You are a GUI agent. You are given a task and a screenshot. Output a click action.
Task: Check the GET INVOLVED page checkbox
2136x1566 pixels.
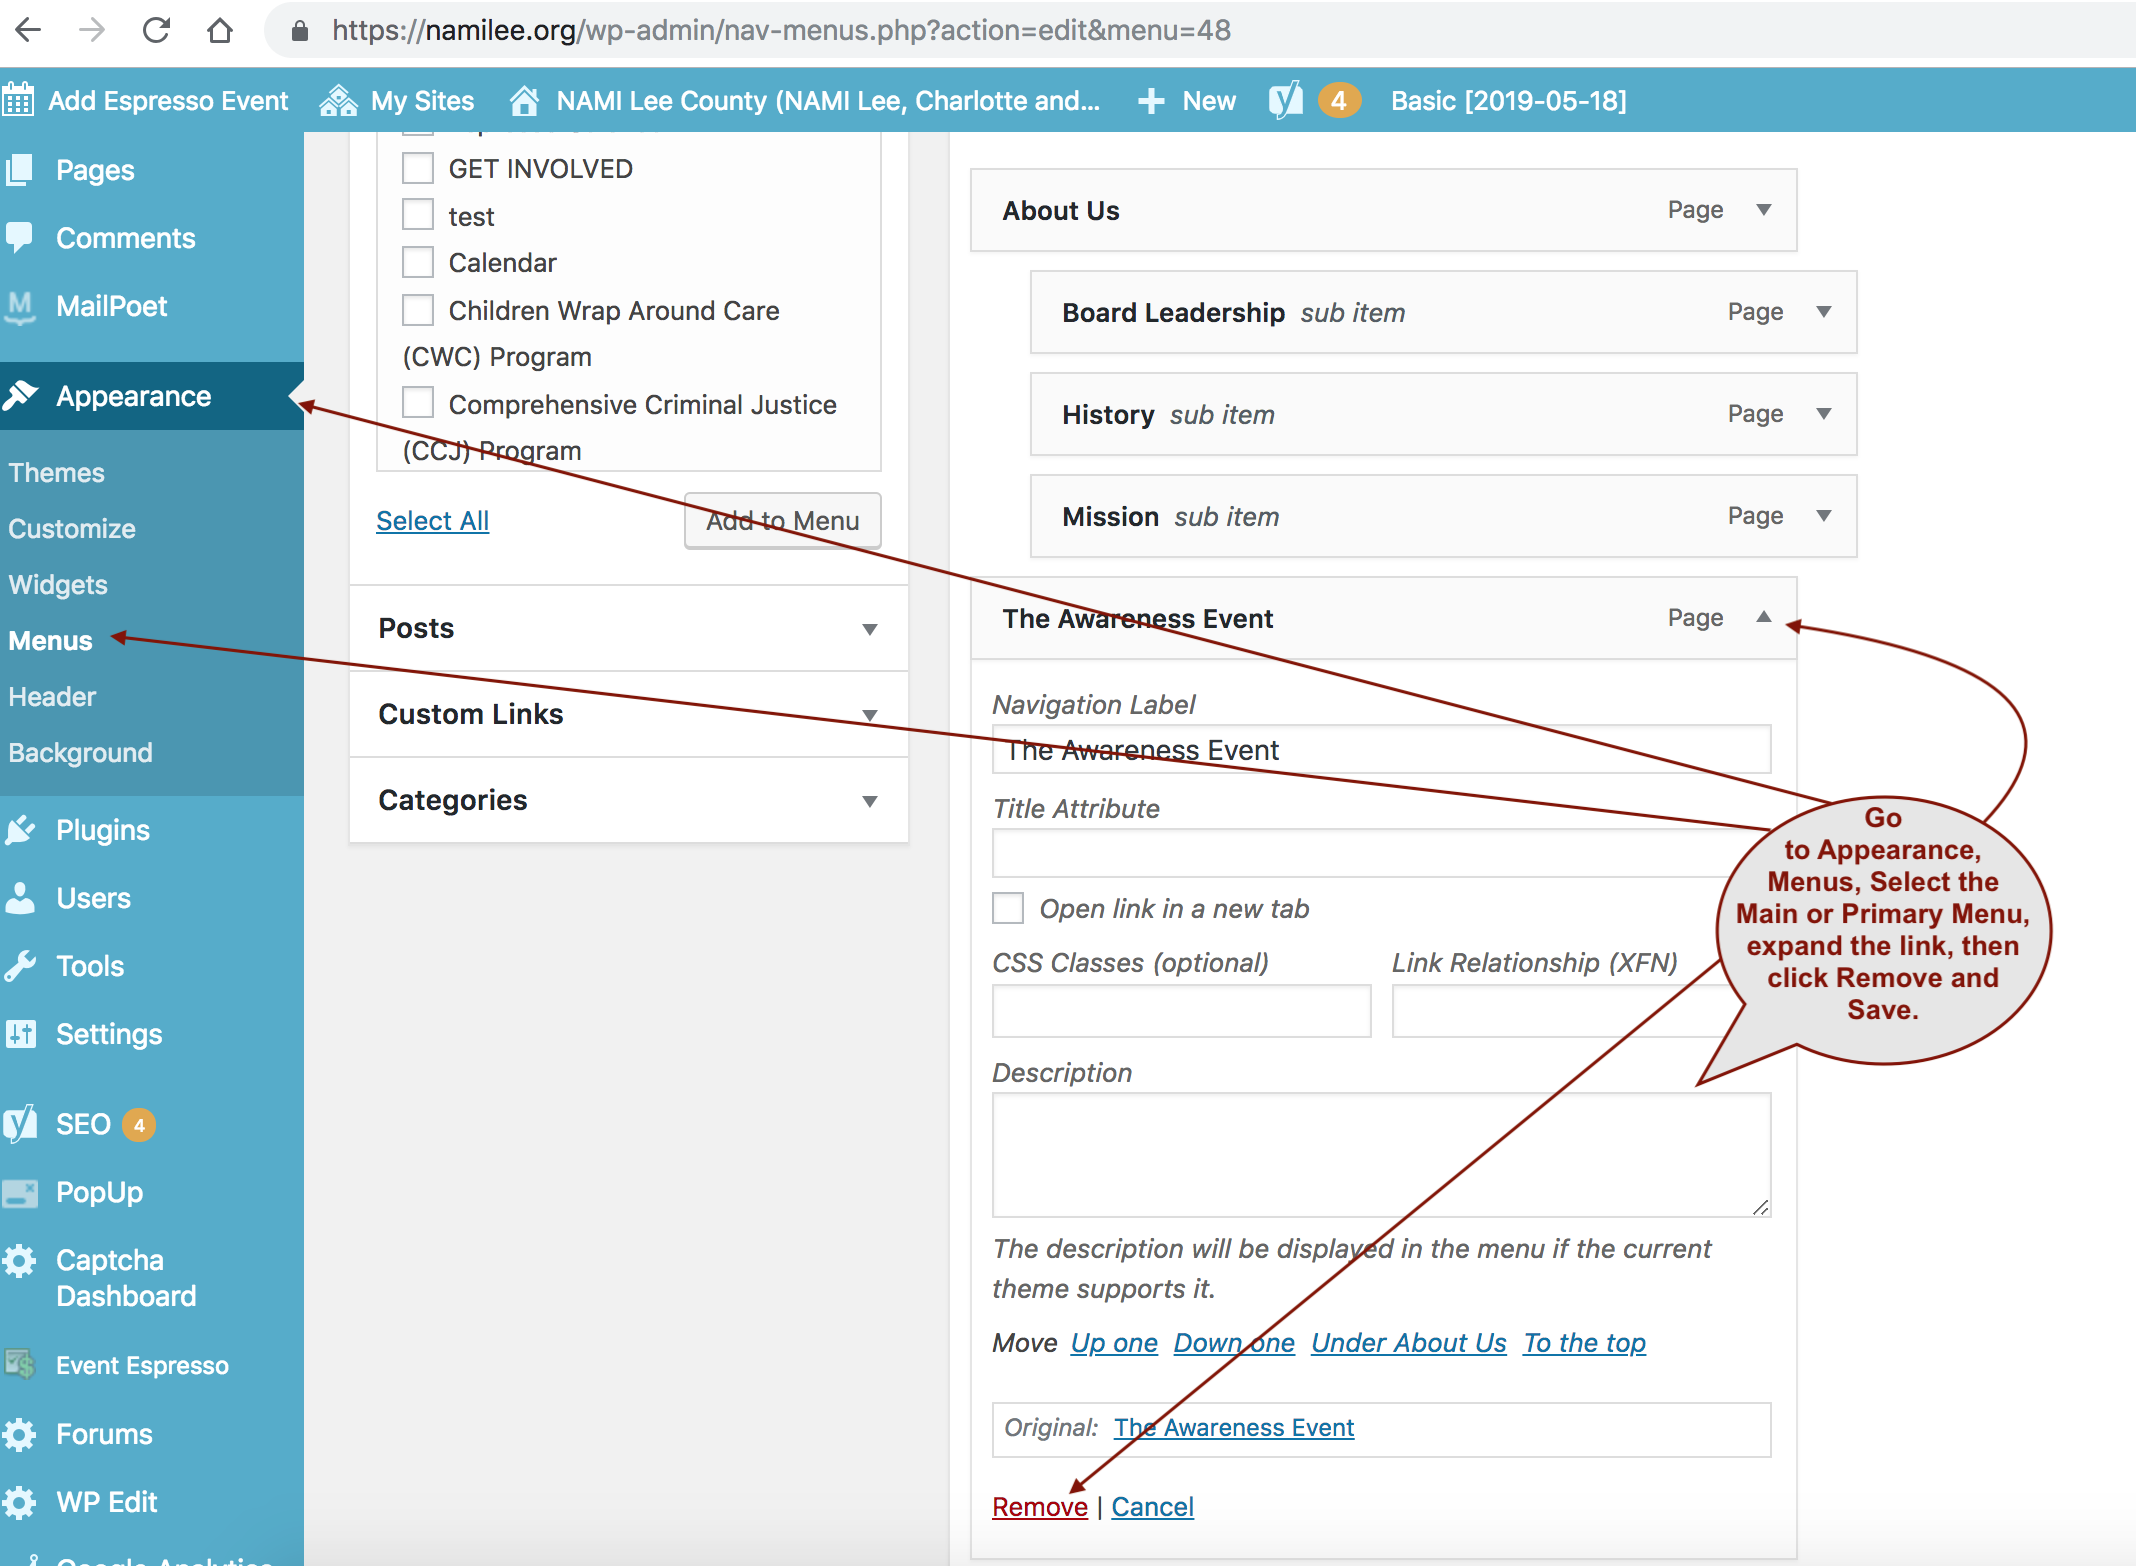click(x=418, y=168)
